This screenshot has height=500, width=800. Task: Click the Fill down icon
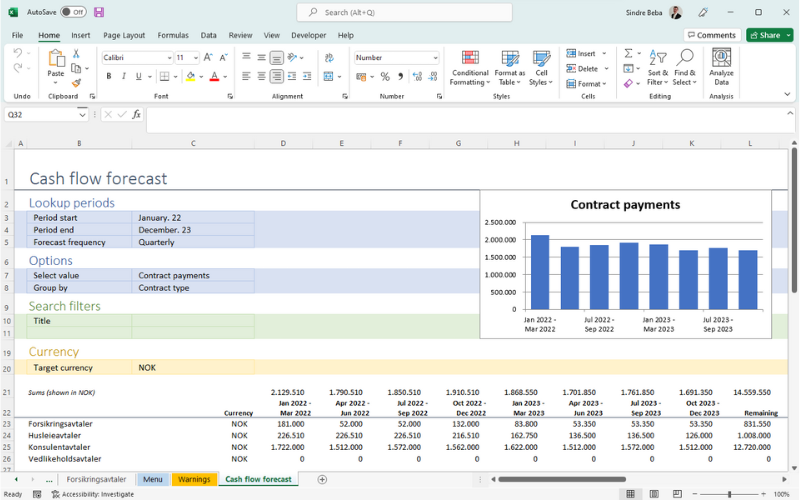pyautogui.click(x=629, y=68)
